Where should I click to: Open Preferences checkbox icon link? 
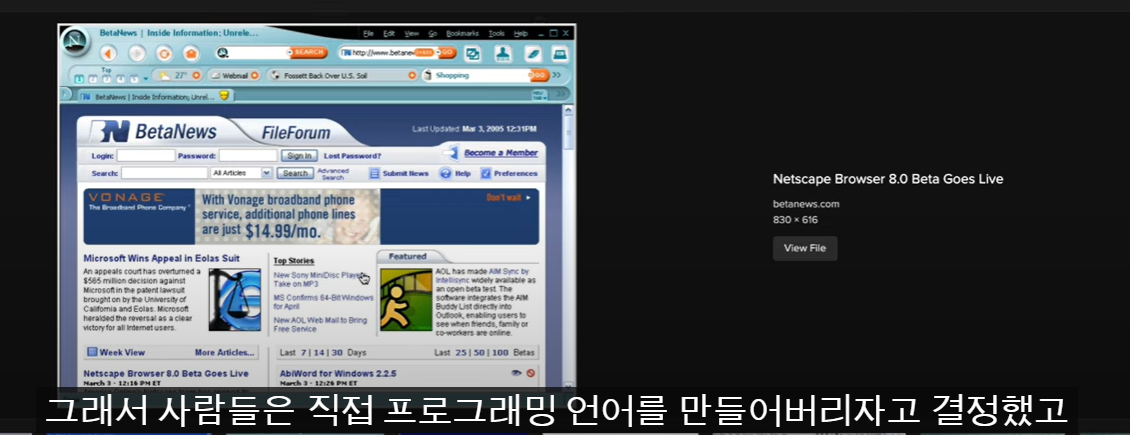[486, 174]
